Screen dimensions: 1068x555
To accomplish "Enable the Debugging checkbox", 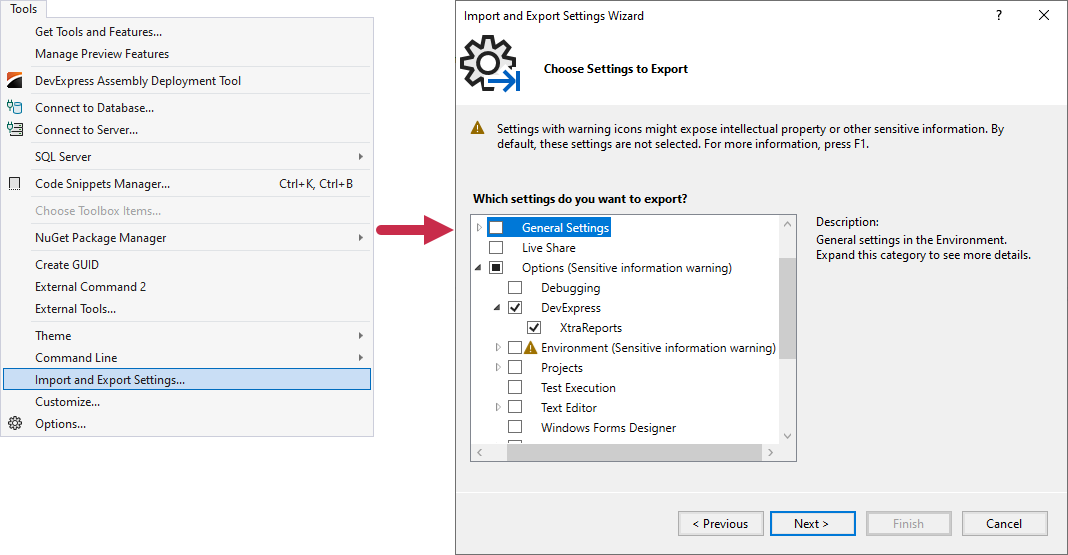I will (x=515, y=287).
